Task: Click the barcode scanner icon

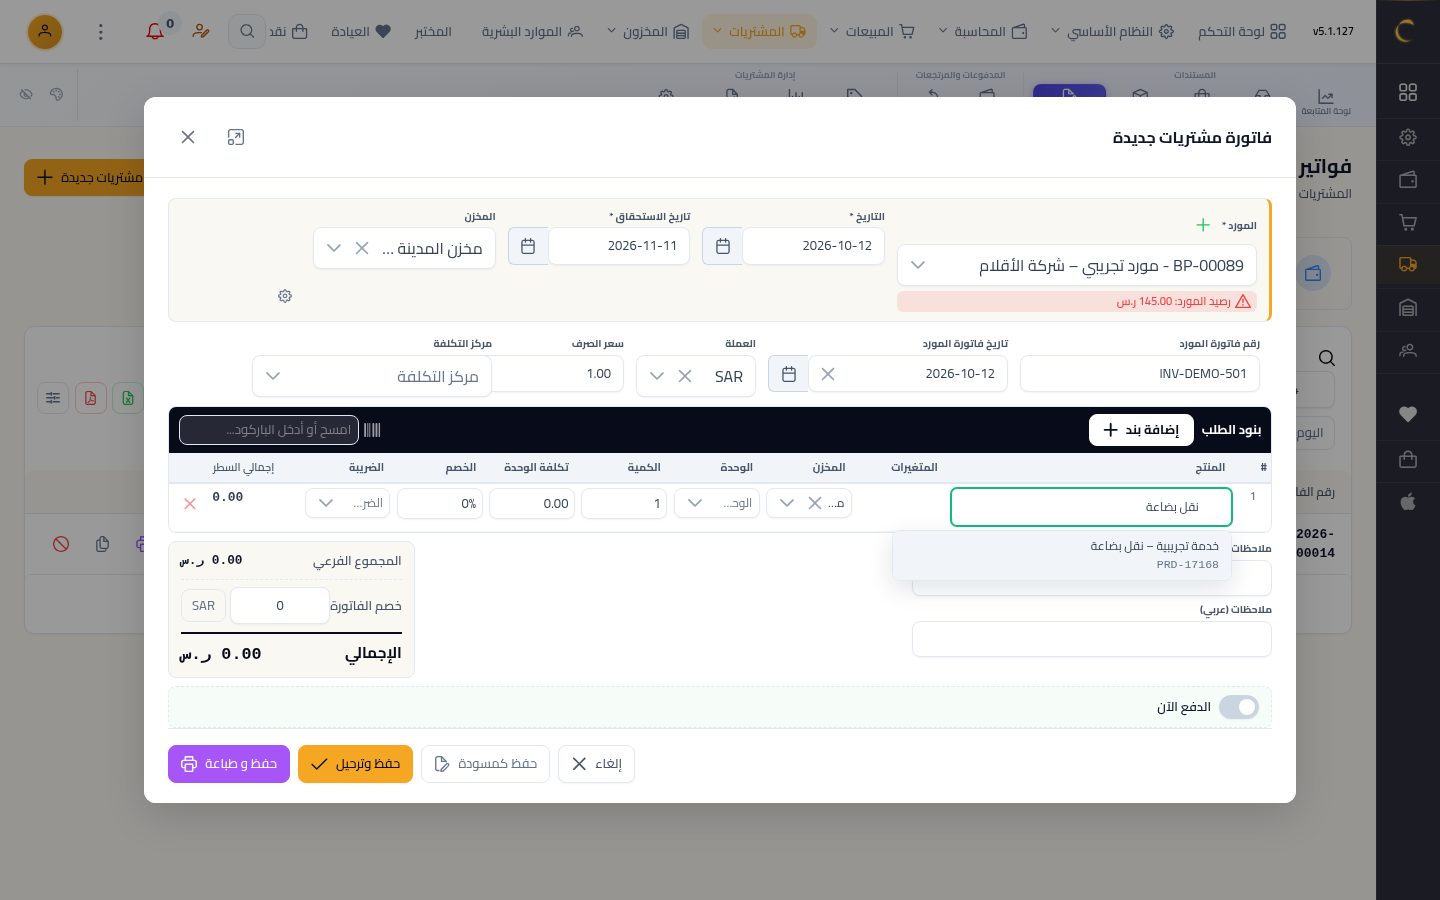Action: pos(372,430)
